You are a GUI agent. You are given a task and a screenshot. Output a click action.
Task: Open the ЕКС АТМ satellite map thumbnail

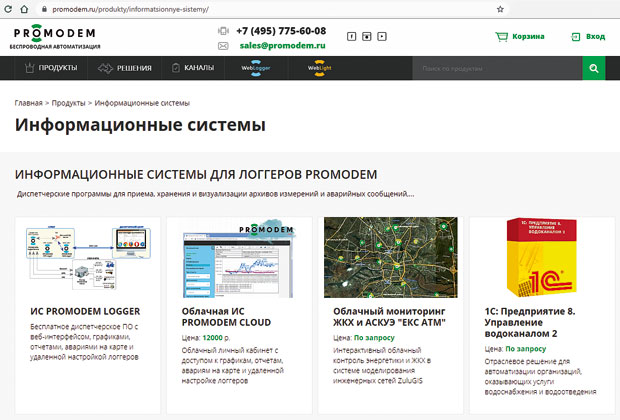coord(391,257)
